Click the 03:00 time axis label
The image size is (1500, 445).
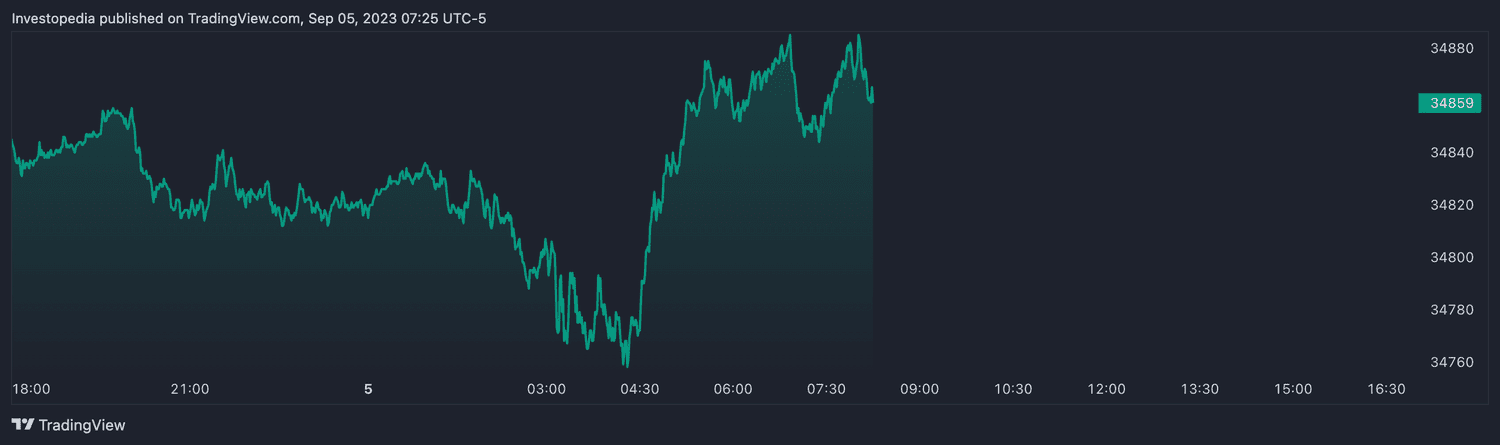coord(546,388)
